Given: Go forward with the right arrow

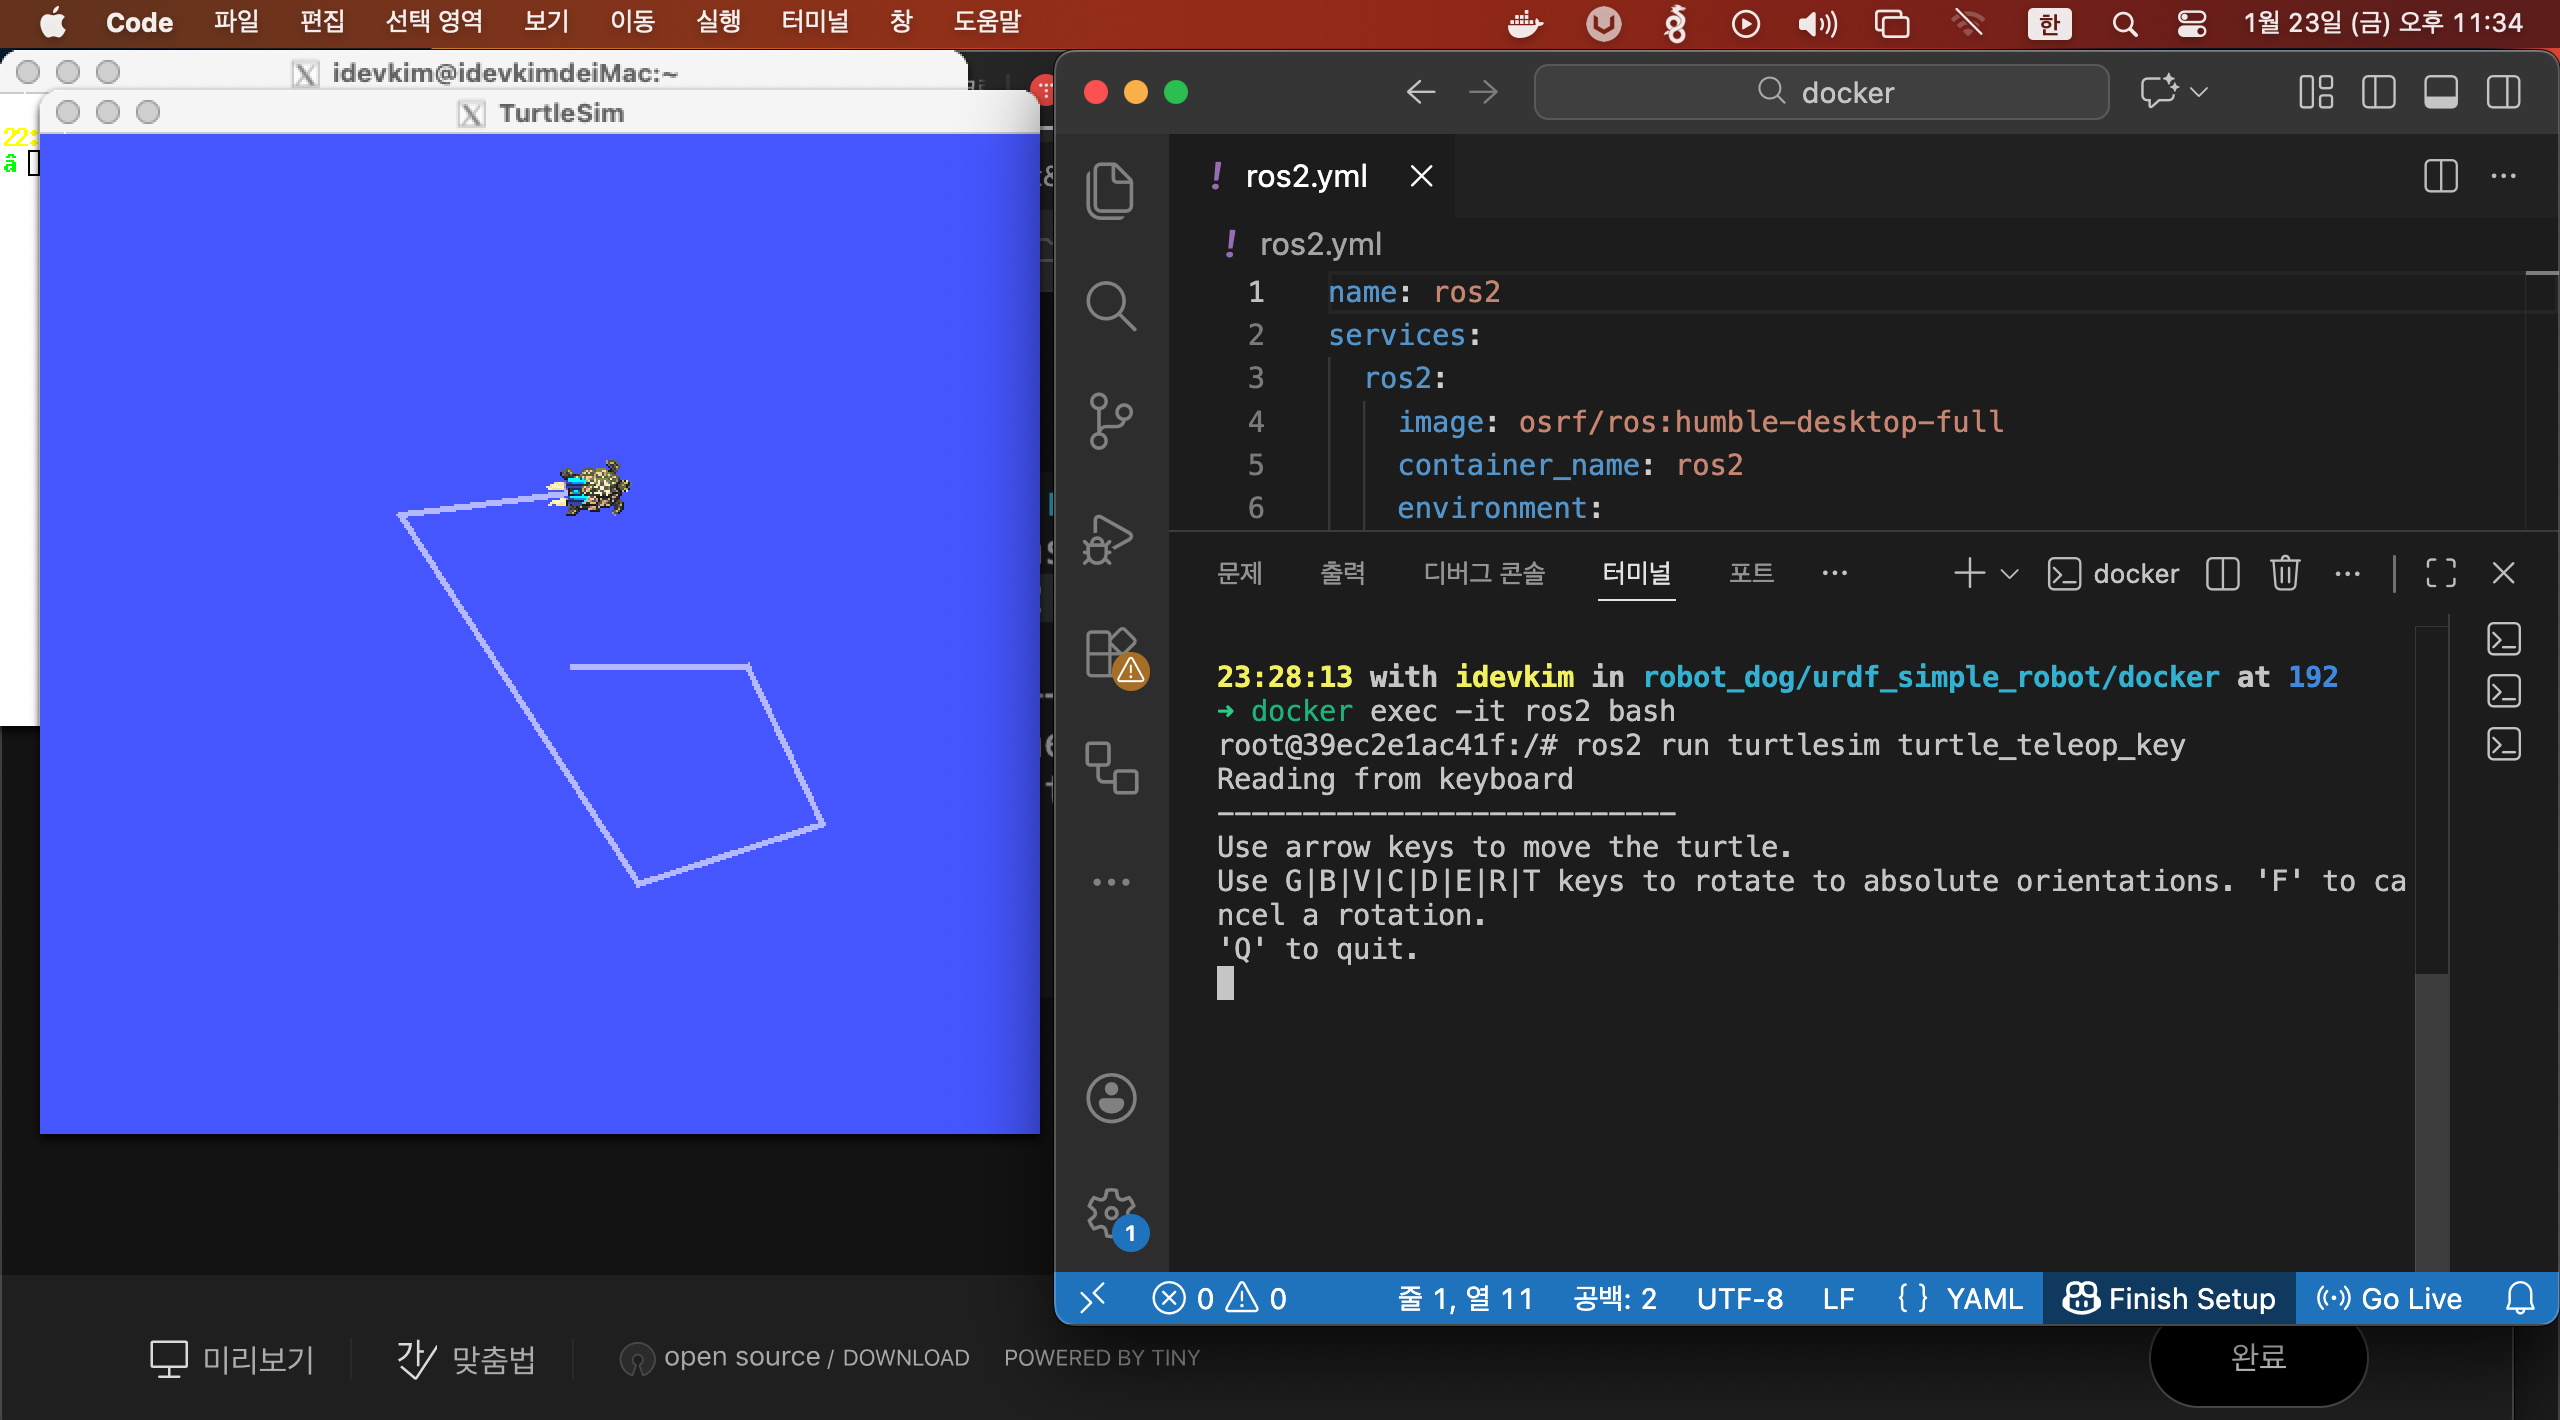Looking at the screenshot, I should [x=1483, y=92].
